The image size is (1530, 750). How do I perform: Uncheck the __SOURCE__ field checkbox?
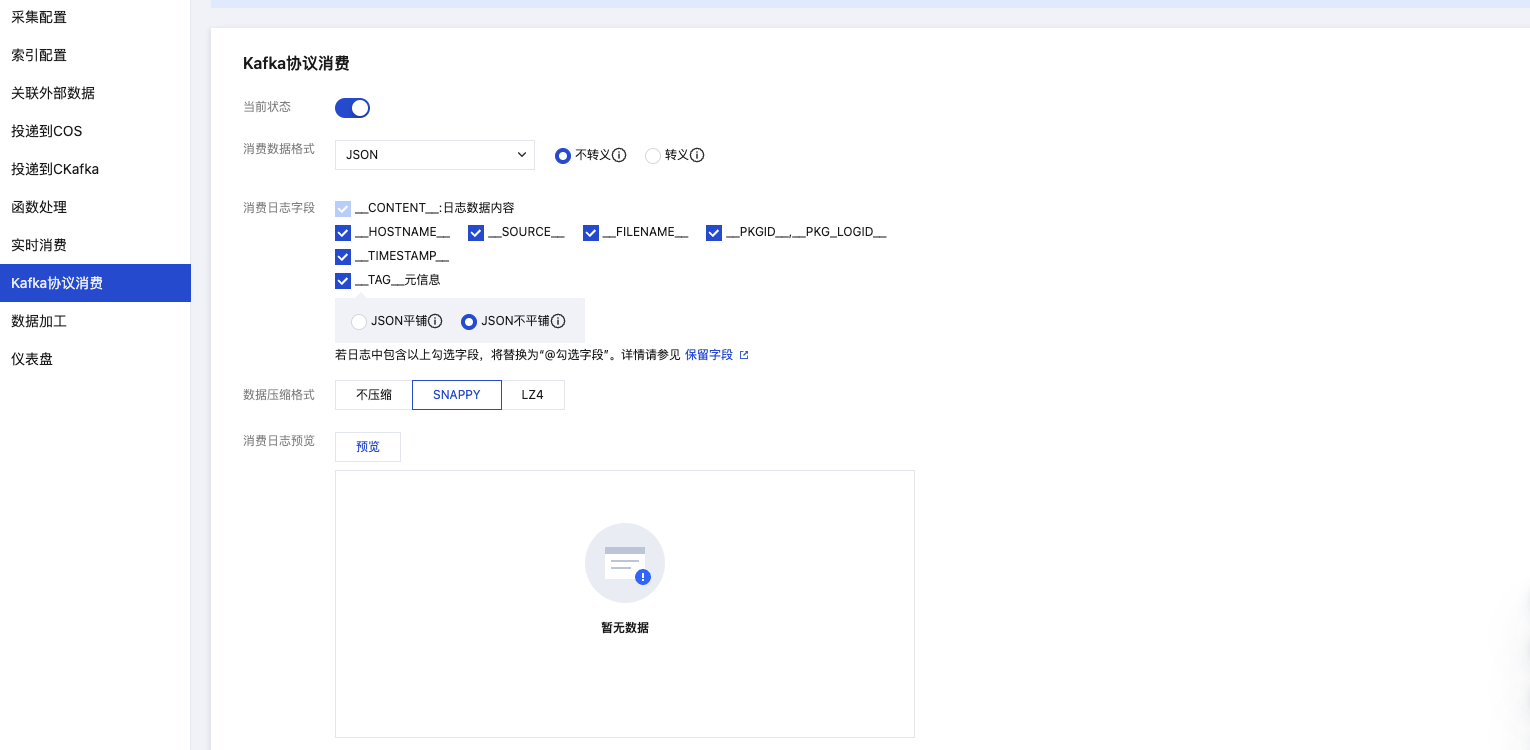(x=476, y=233)
